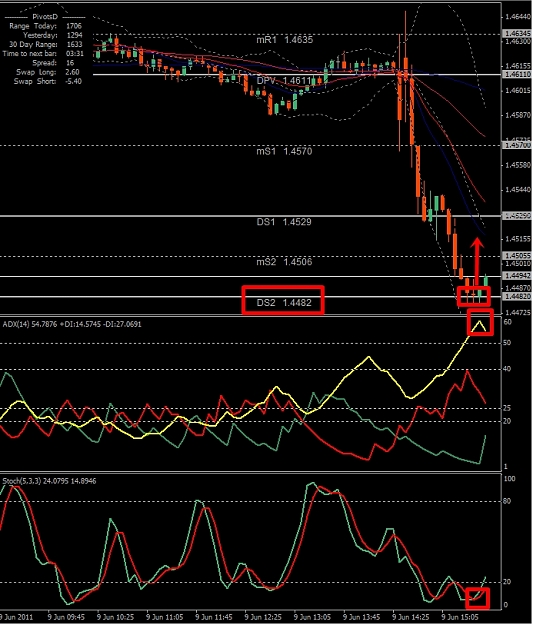This screenshot has height=625, width=533.
Task: Click the Stoch(5,3,3) indicator readout
Action: 49,481
